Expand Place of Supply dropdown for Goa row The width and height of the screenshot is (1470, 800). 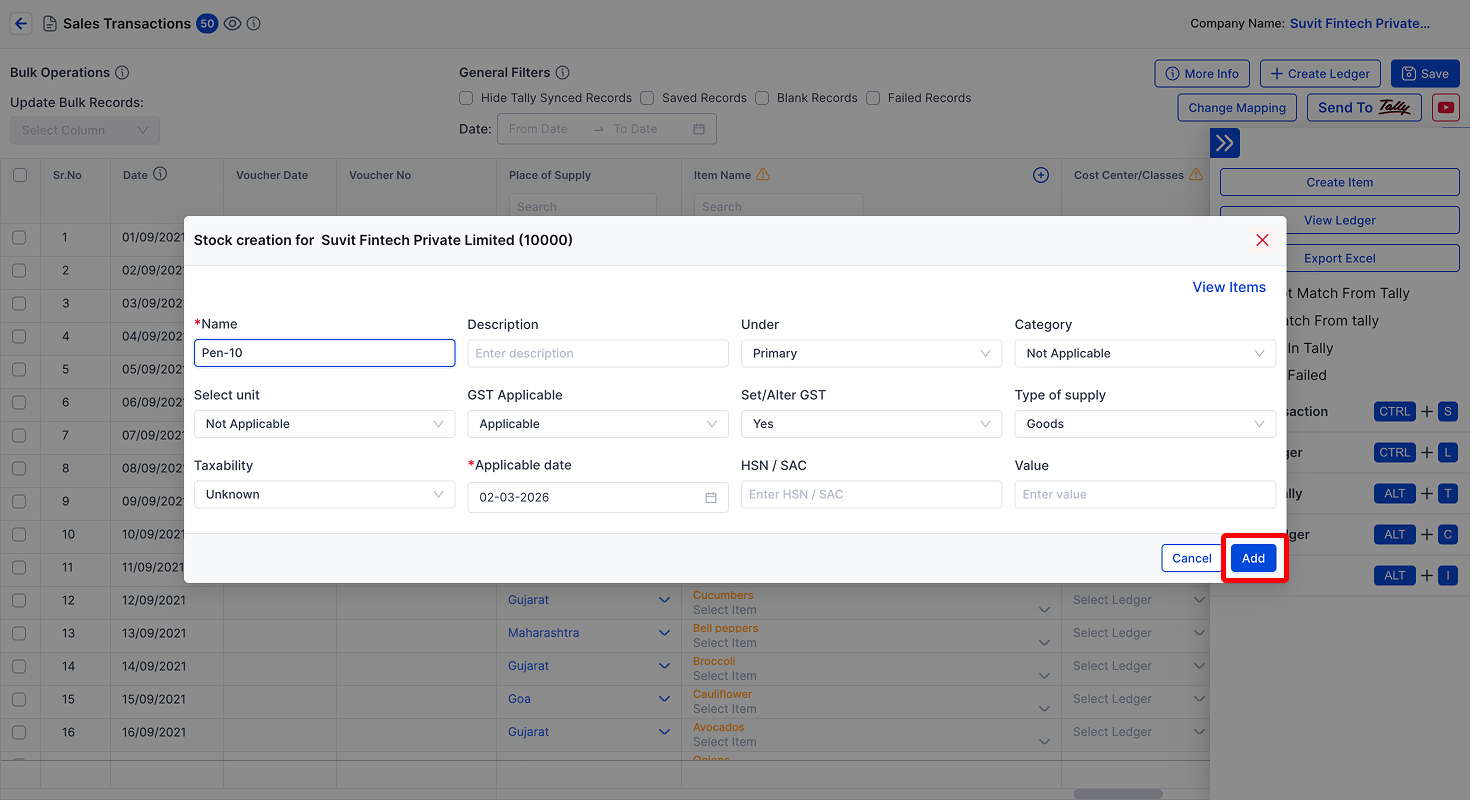tap(664, 699)
